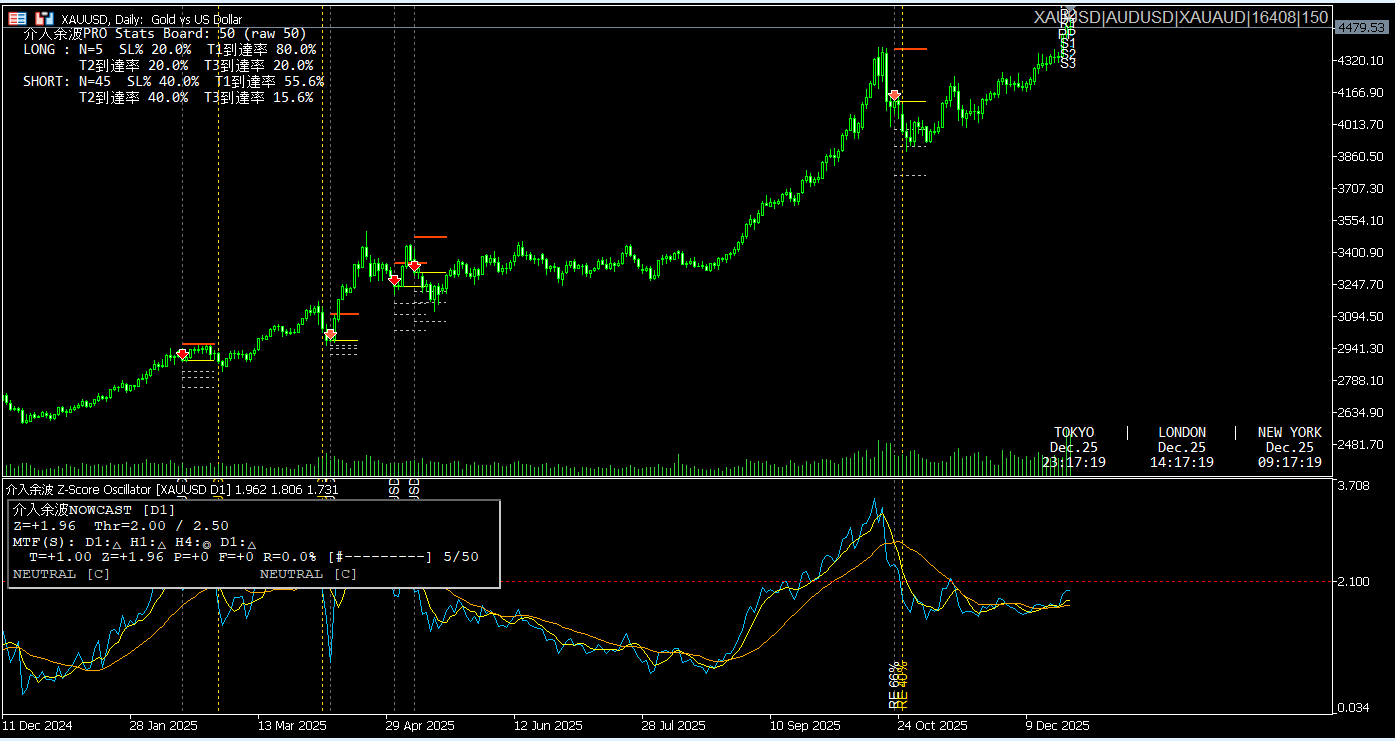Image resolution: width=1395 pixels, height=741 pixels.
Task: Click the TOKYO session clock
Action: click(x=1074, y=447)
